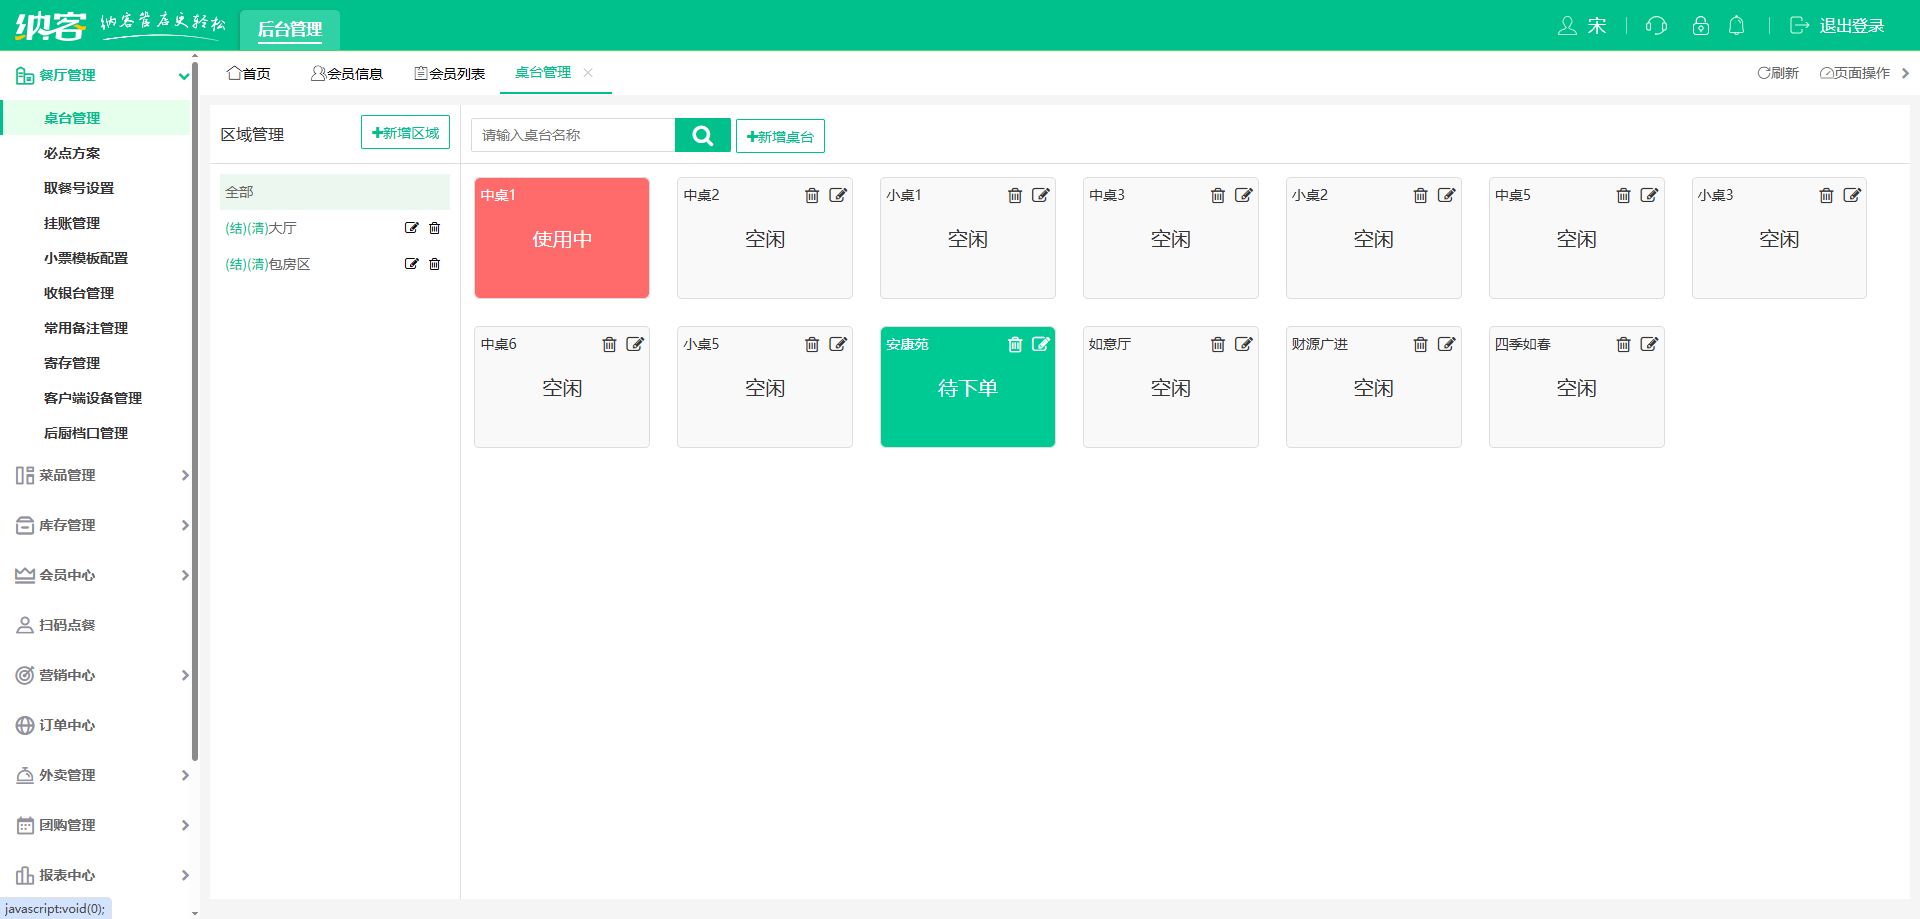The image size is (1920, 919).
Task: Click the 新增桌台 button
Action: (x=780, y=136)
